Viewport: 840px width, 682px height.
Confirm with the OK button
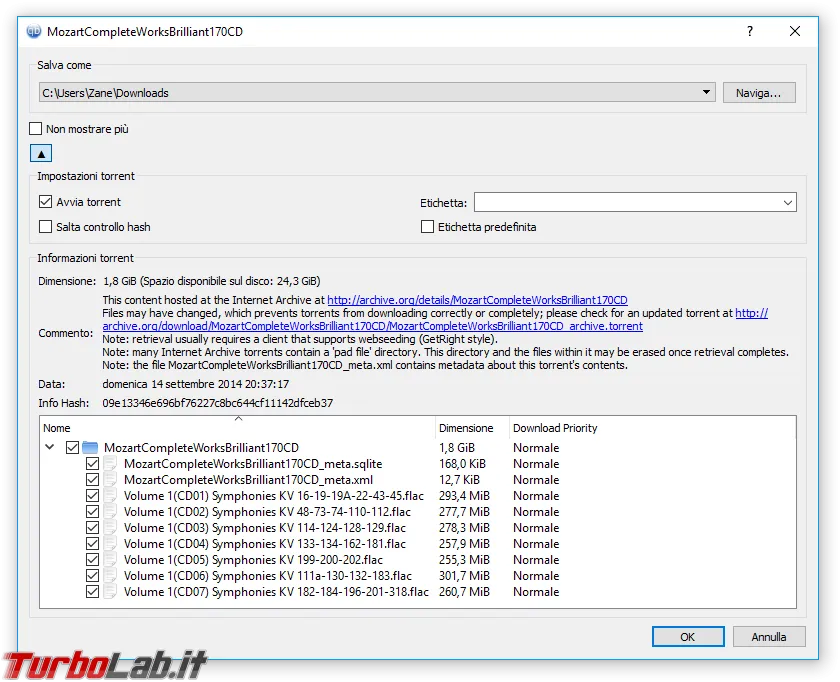[x=688, y=637]
